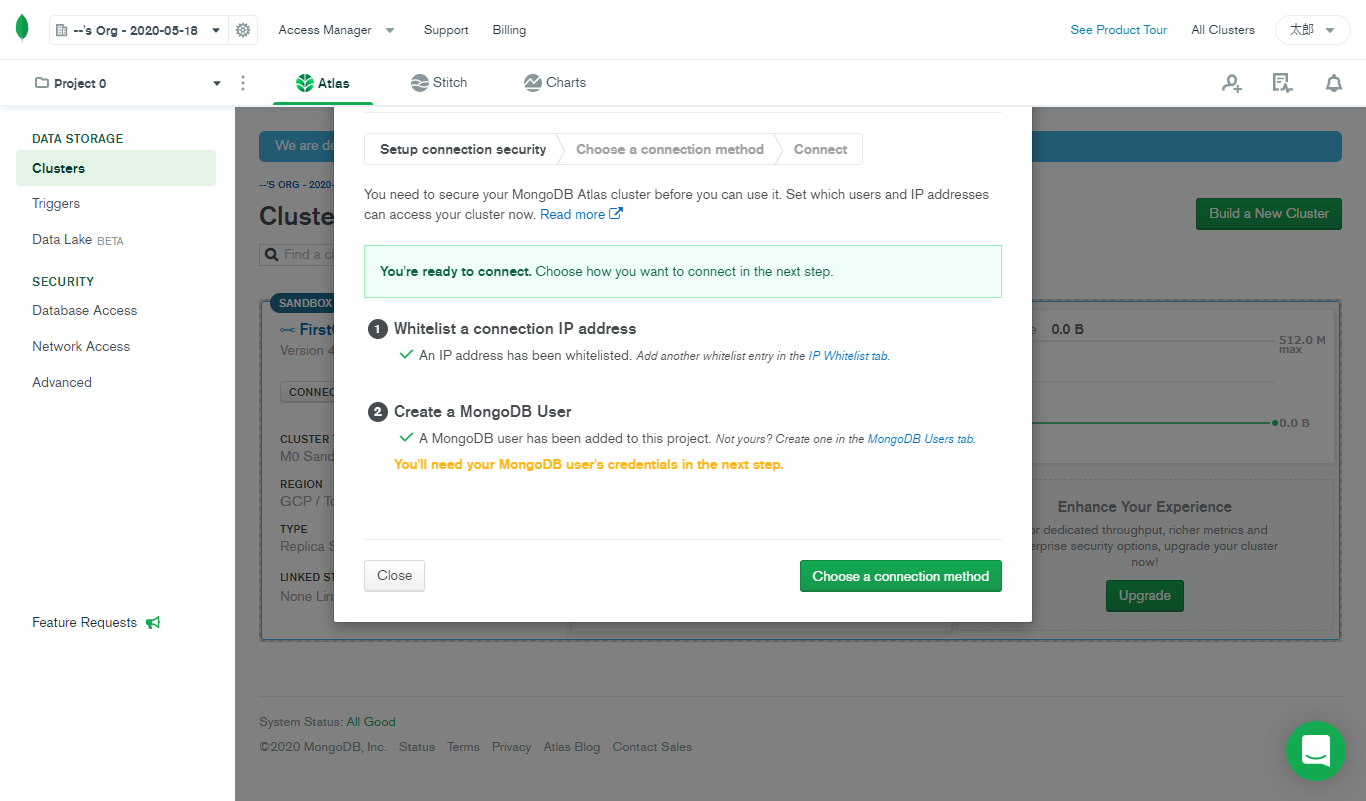Select Clusters in the sidebar
Screen dimensions: 1366x801
[116, 168]
